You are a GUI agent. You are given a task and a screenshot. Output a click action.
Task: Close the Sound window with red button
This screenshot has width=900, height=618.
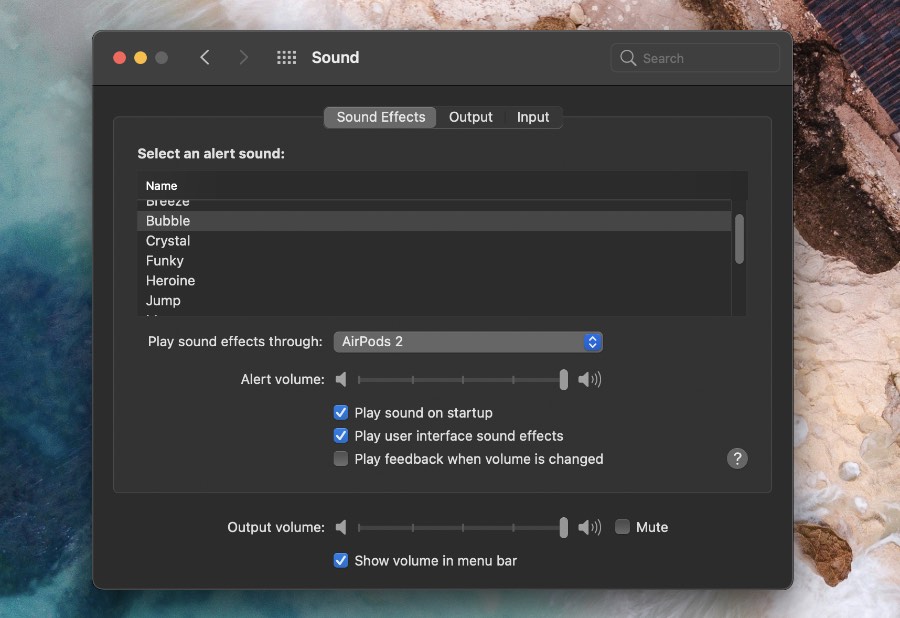(119, 57)
